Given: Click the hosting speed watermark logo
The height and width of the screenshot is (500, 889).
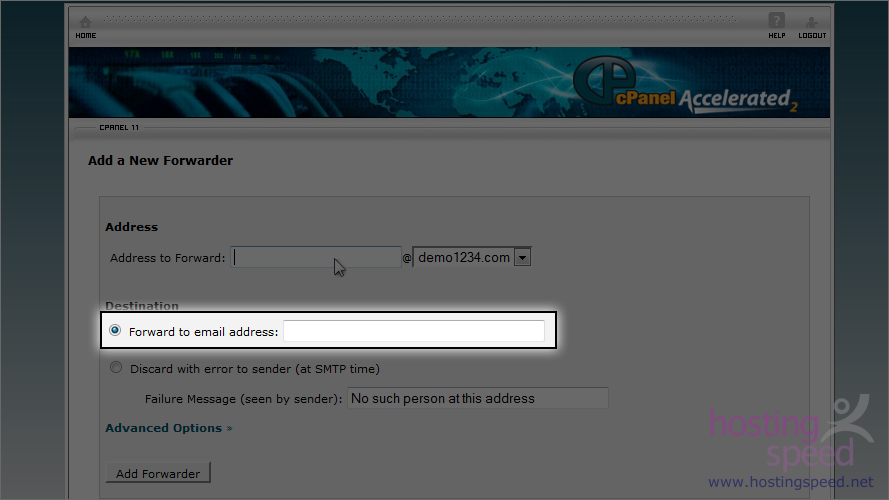Looking at the screenshot, I should (x=791, y=432).
